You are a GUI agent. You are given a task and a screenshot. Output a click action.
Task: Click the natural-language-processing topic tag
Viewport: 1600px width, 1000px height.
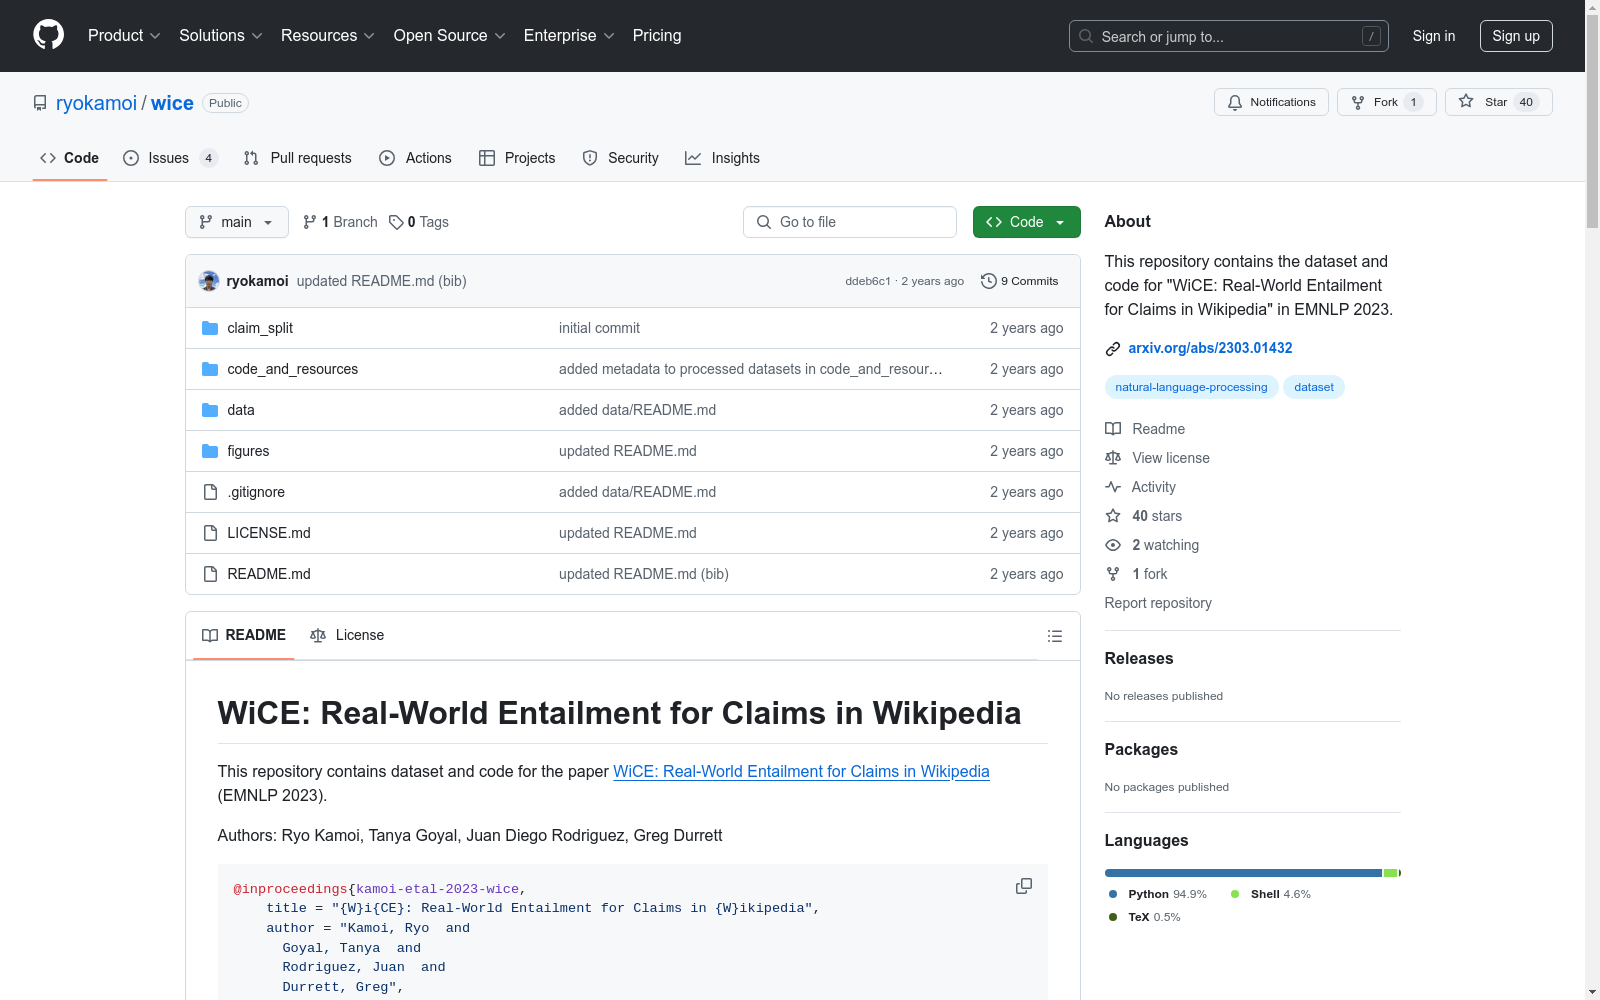click(1191, 387)
